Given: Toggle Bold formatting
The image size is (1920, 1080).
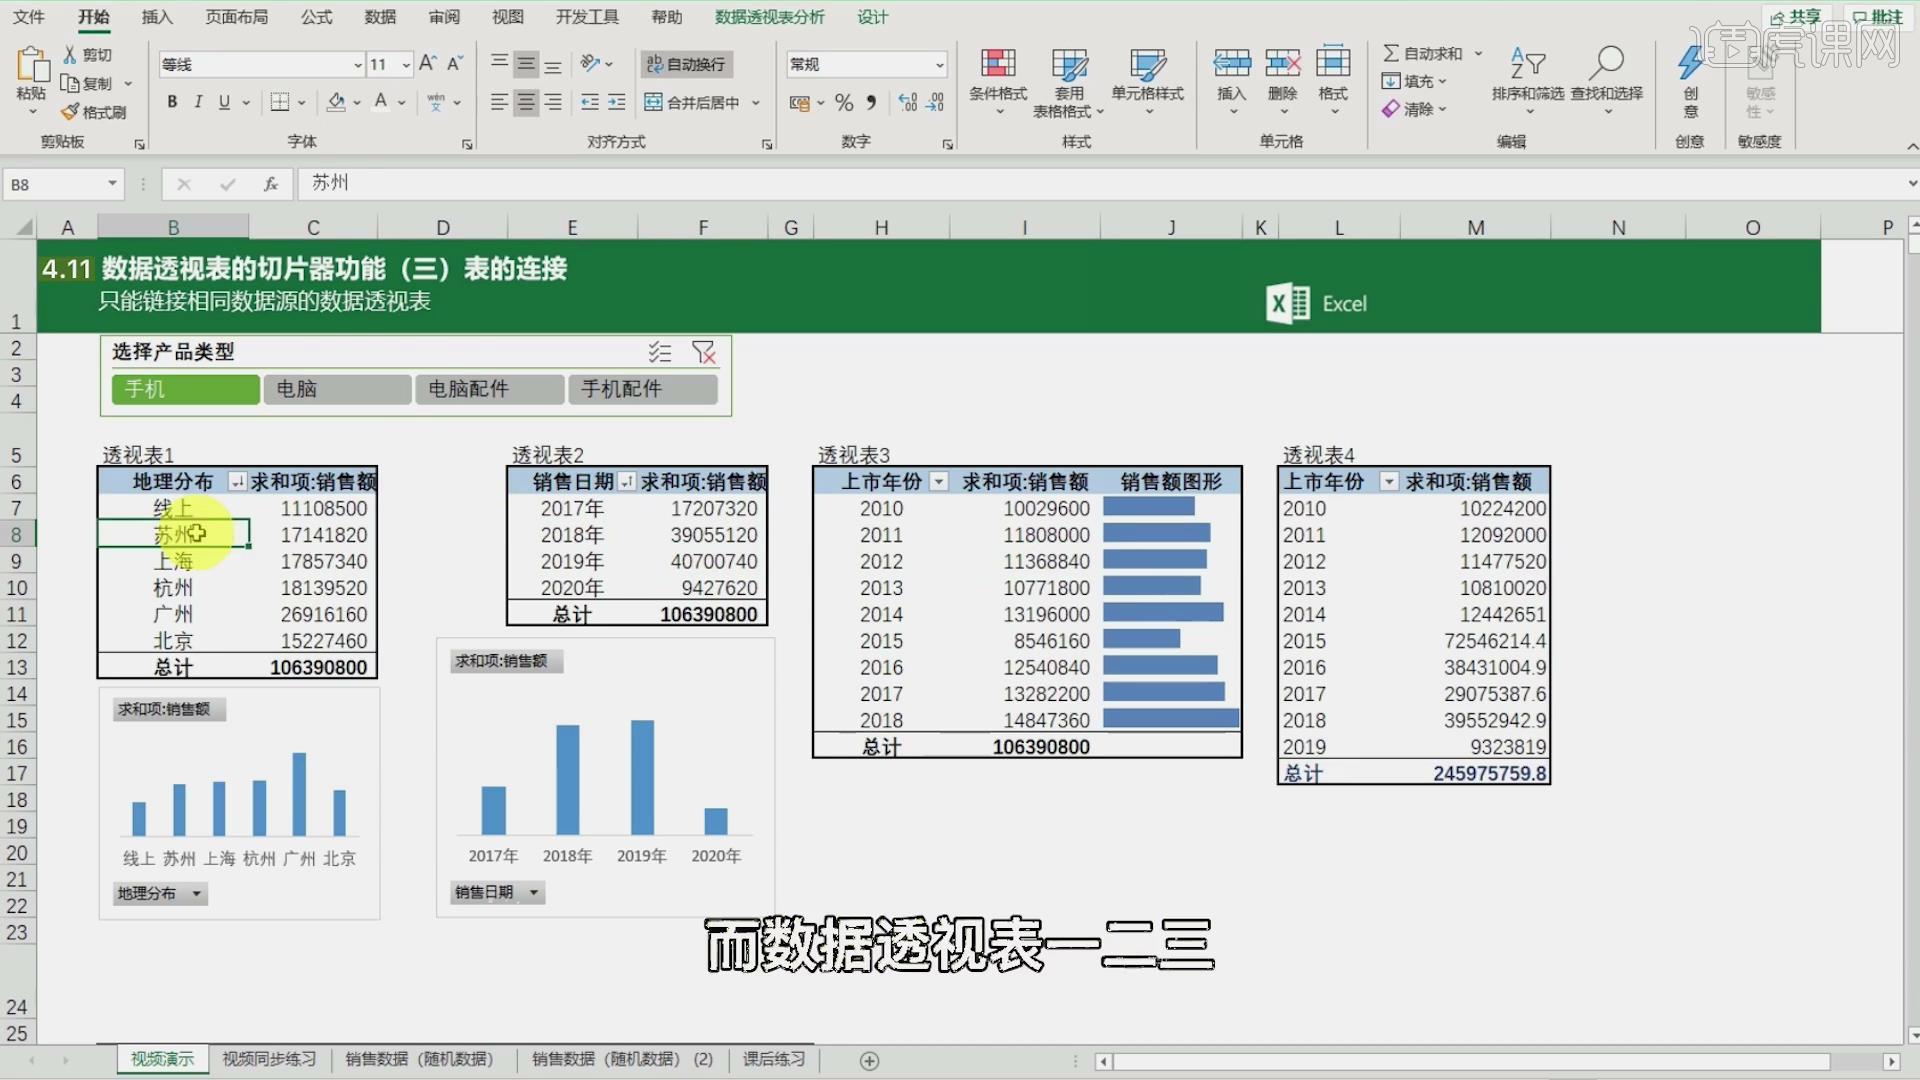Looking at the screenshot, I should pyautogui.click(x=172, y=102).
